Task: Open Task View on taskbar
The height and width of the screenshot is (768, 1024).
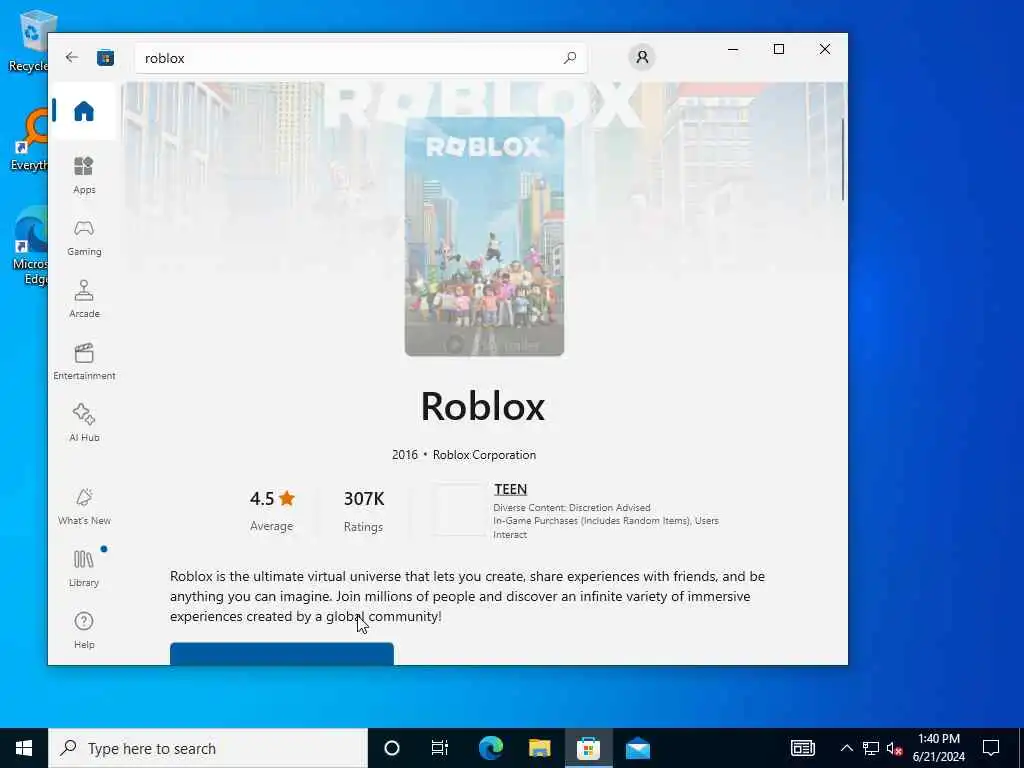Action: tap(440, 748)
